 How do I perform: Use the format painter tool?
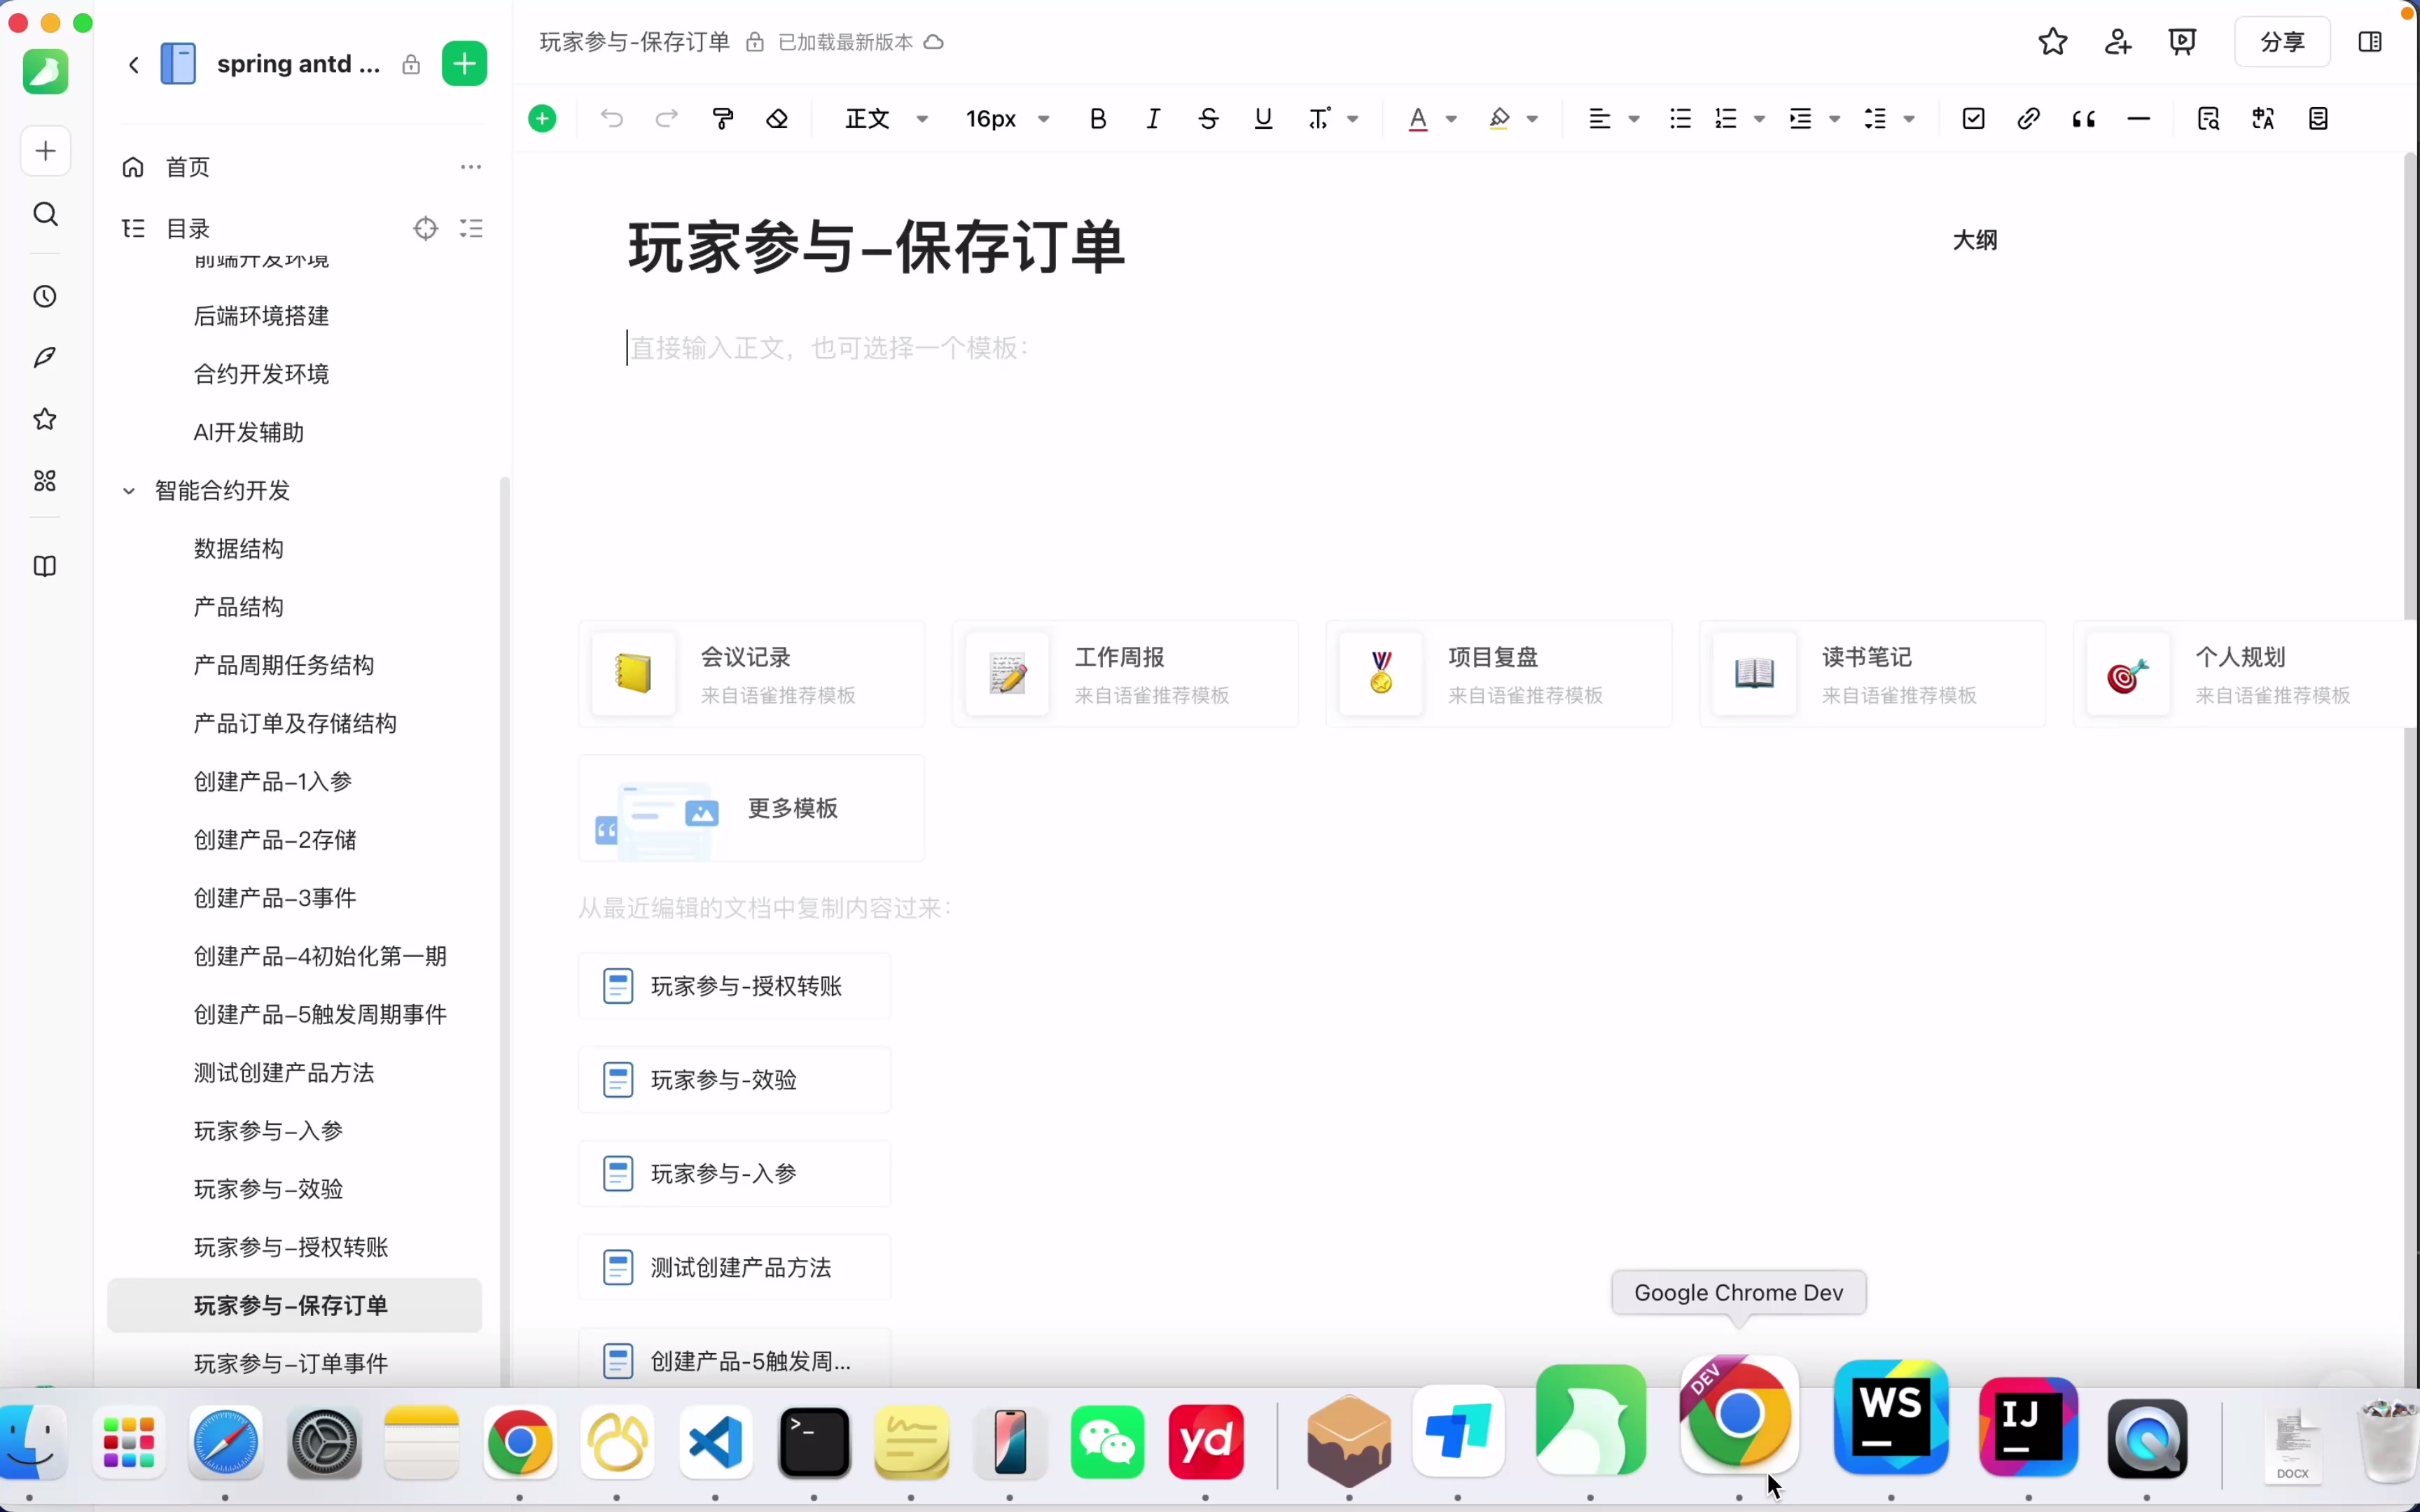pyautogui.click(x=723, y=118)
